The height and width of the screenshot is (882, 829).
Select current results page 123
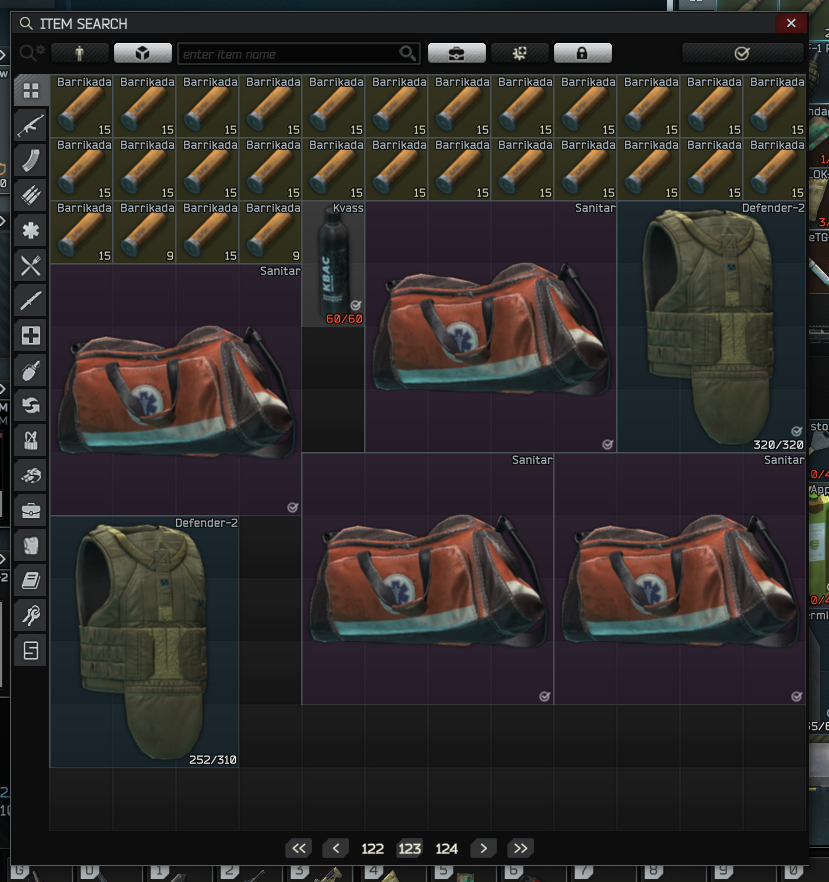coord(409,848)
